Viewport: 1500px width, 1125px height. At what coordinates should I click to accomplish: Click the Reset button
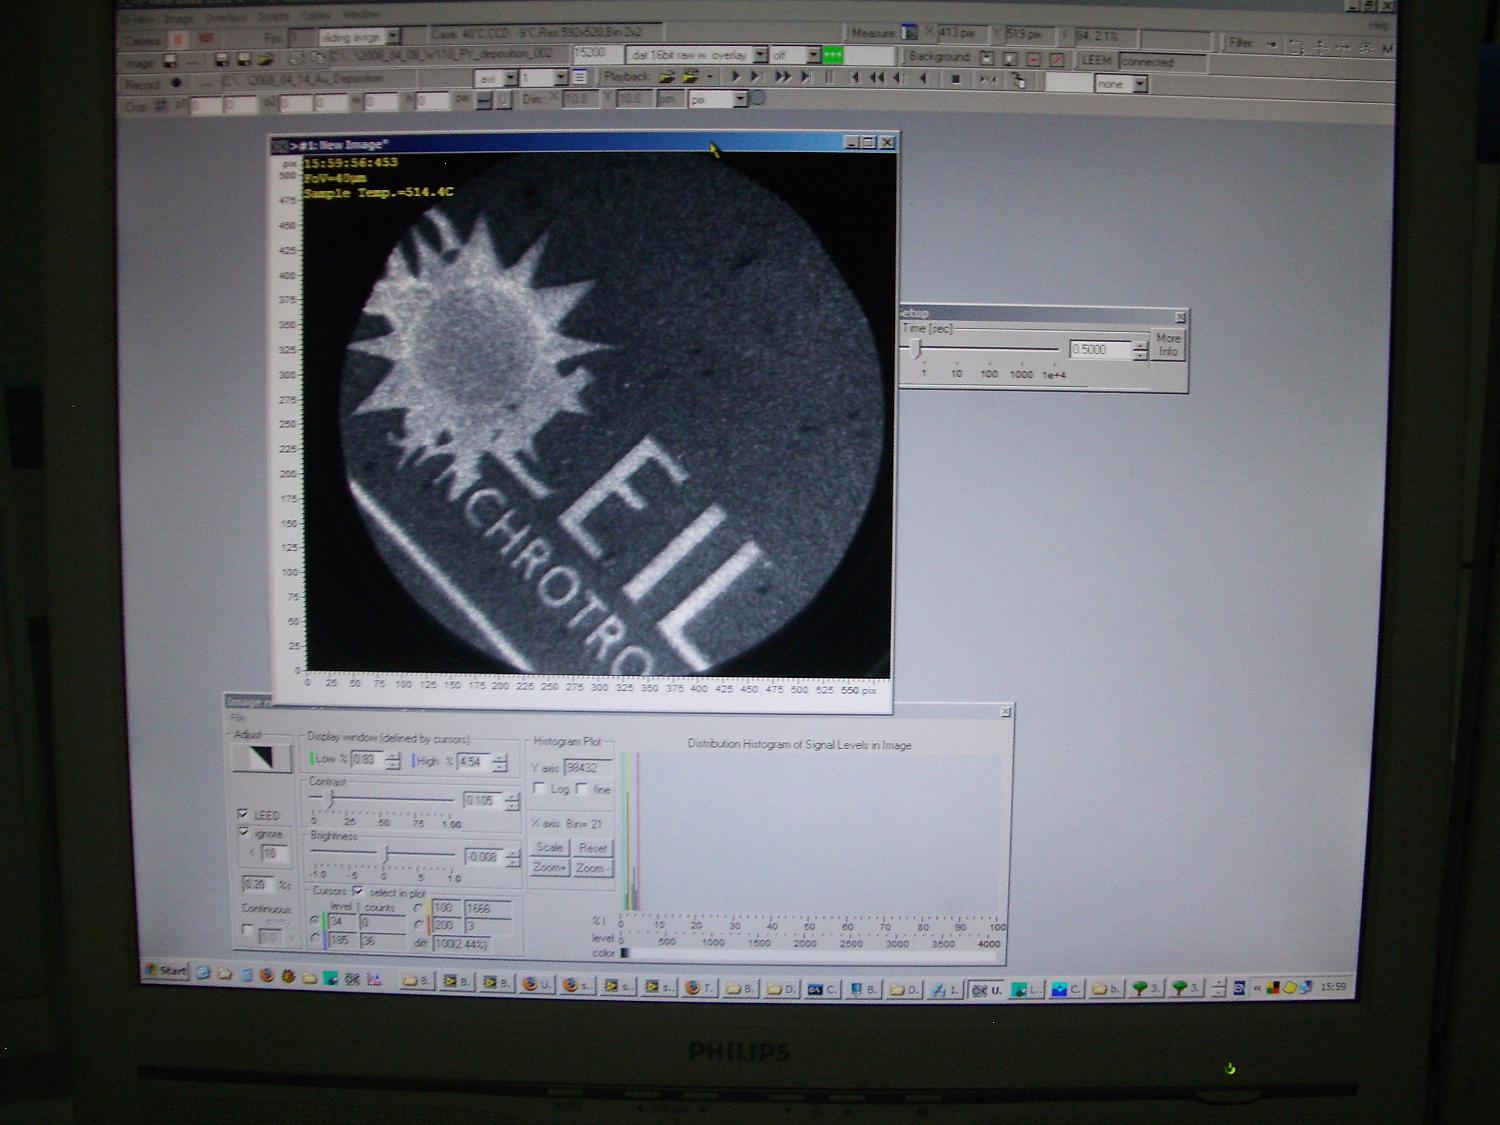(x=592, y=848)
